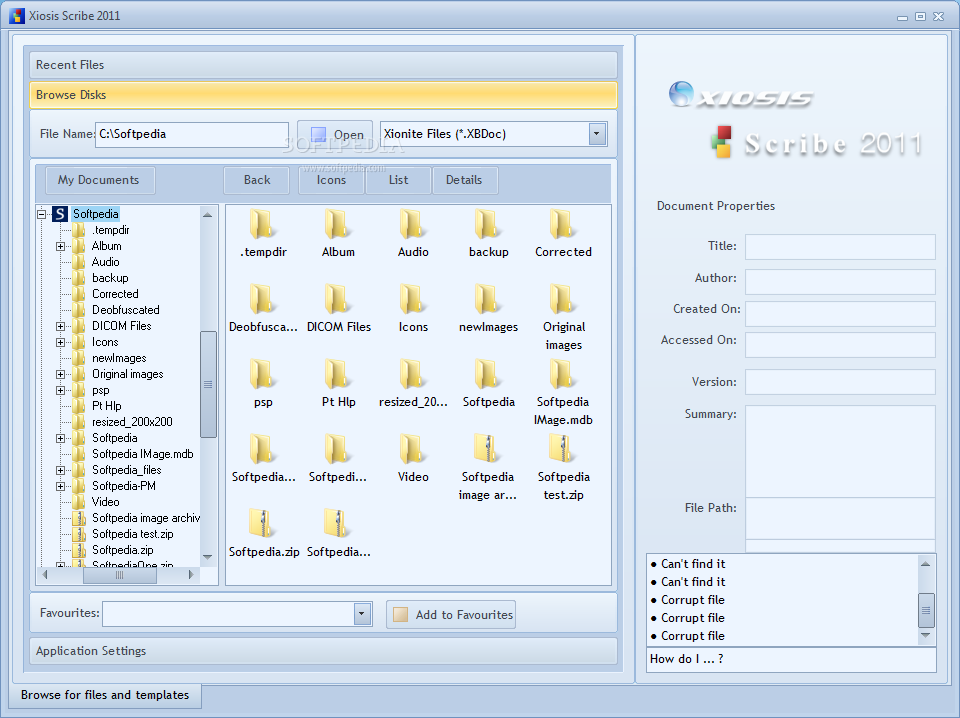Select Video in the folder tree

click(105, 502)
